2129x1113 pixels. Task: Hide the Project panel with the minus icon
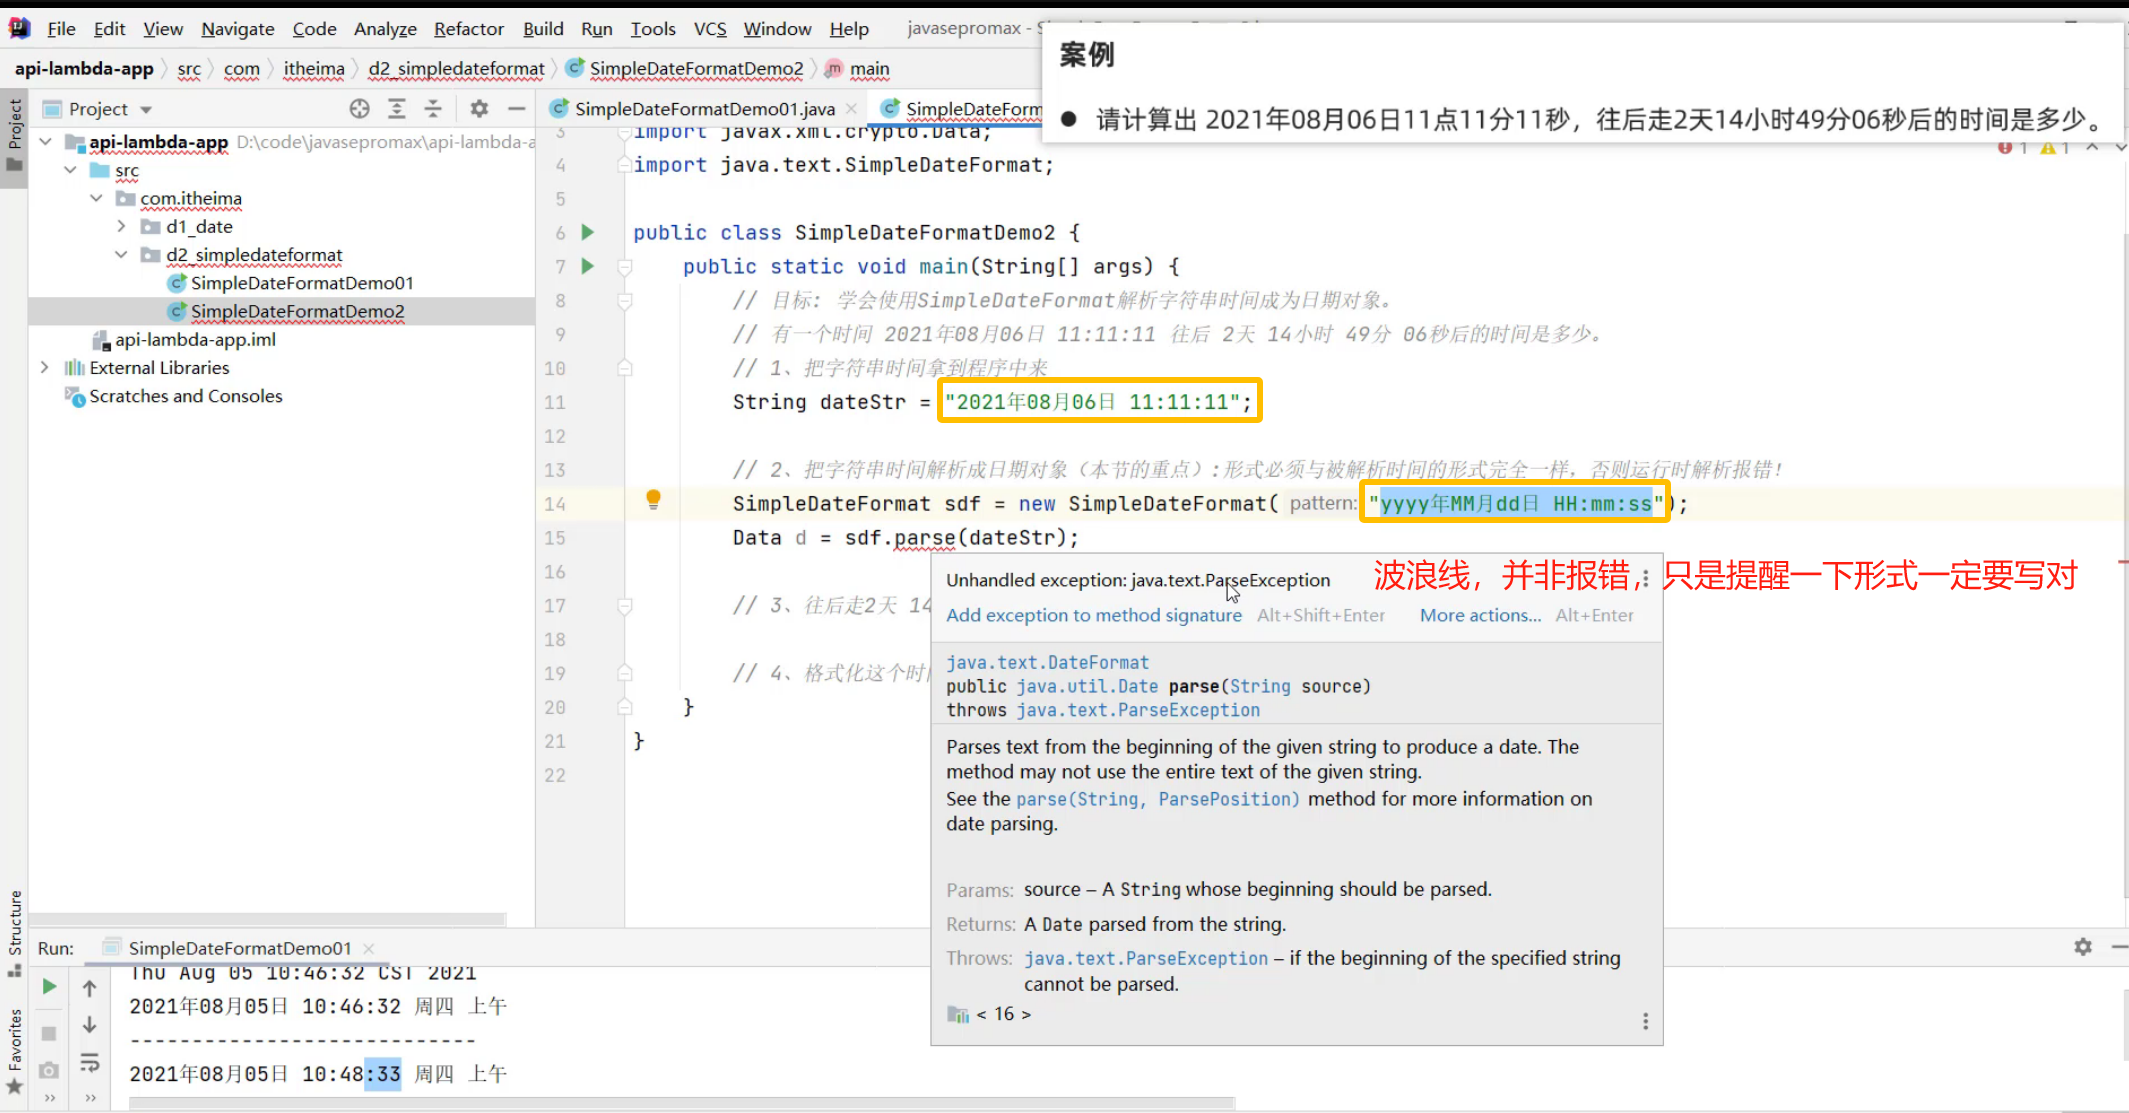click(516, 109)
